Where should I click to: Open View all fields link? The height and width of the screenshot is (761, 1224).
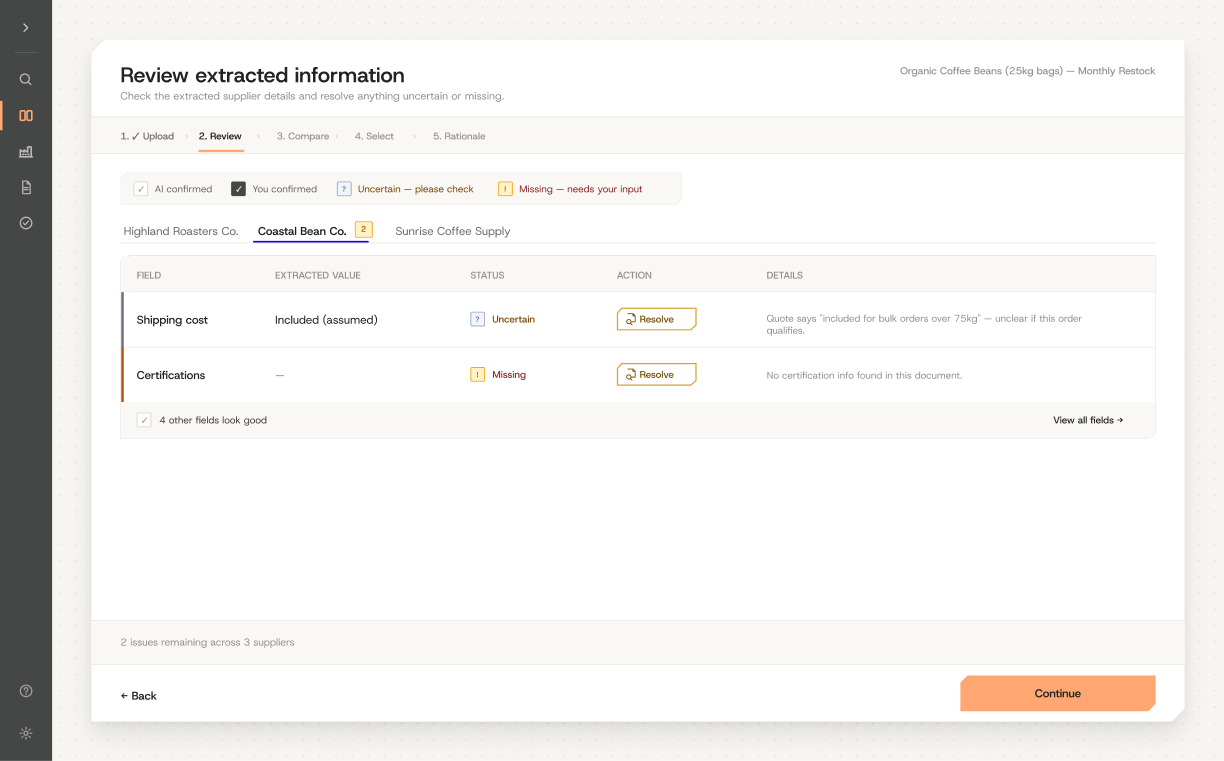click(1088, 420)
